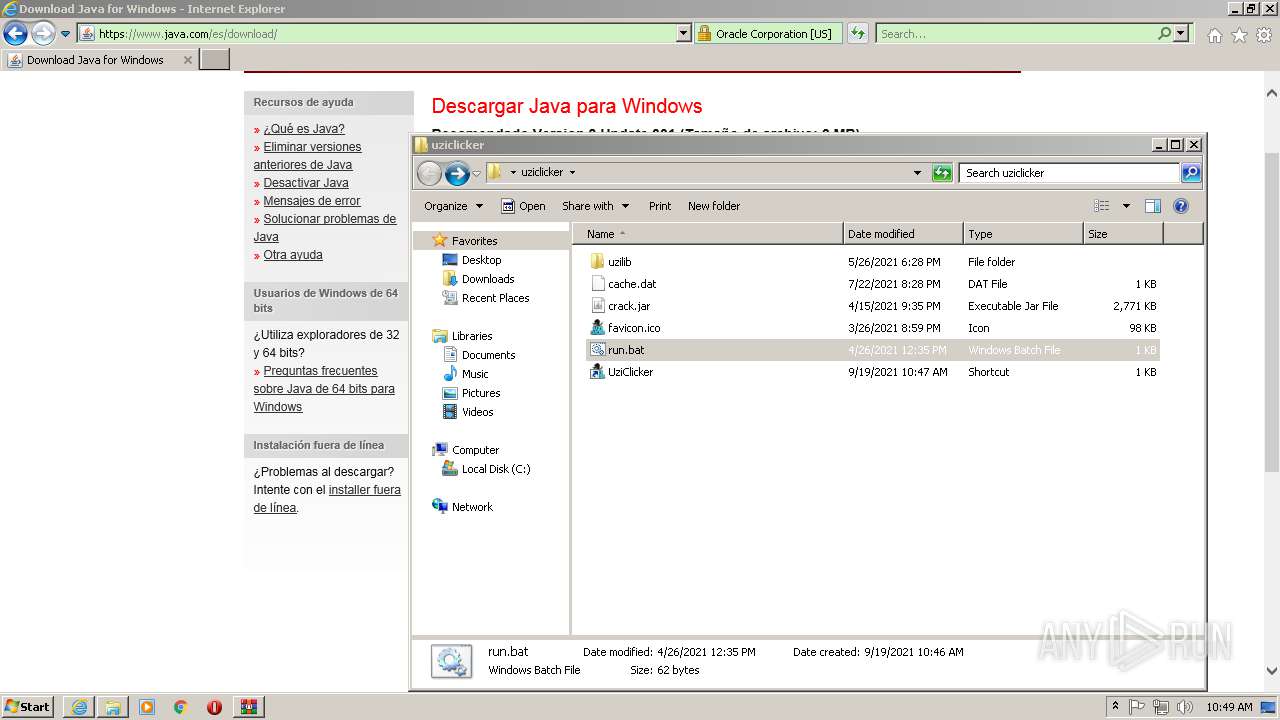Viewport: 1280px width, 720px height.
Task: Open the Opera taskbar icon
Action: [x=214, y=707]
